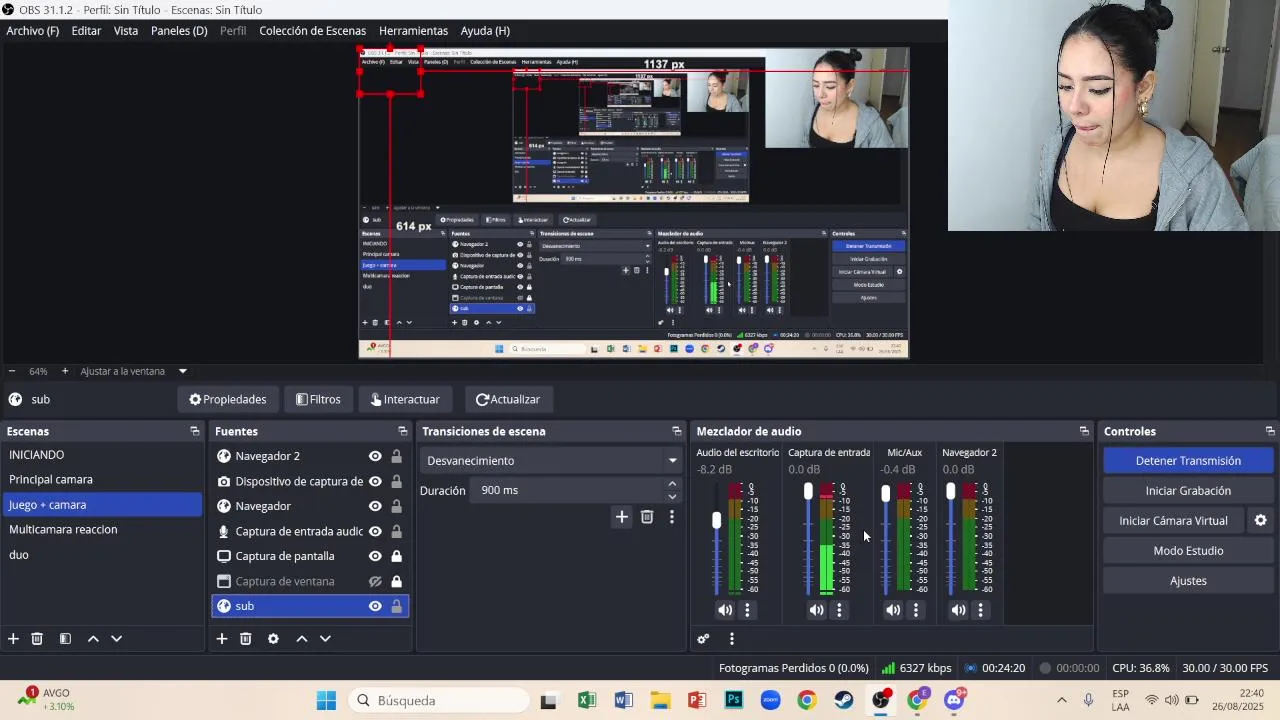The height and width of the screenshot is (720, 1280).
Task: Move scene down arrow in Escenas panel
Action: pos(116,639)
